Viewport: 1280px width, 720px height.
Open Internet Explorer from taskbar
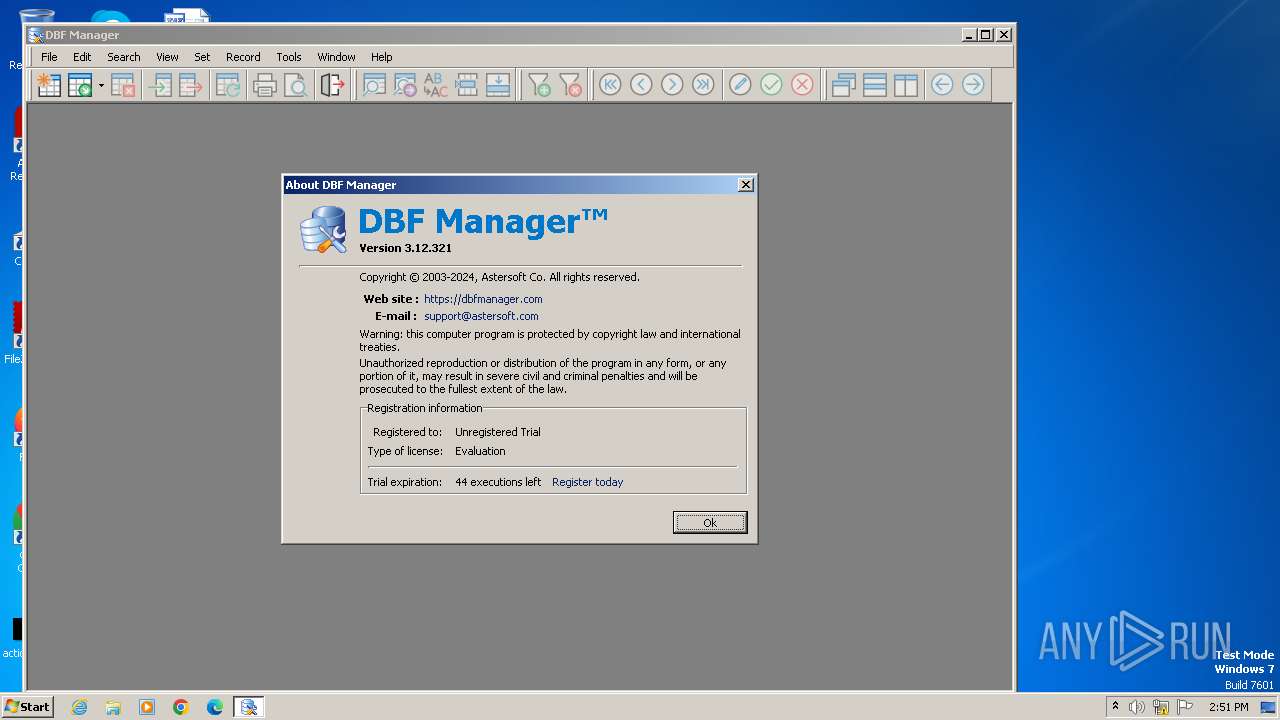click(x=79, y=707)
